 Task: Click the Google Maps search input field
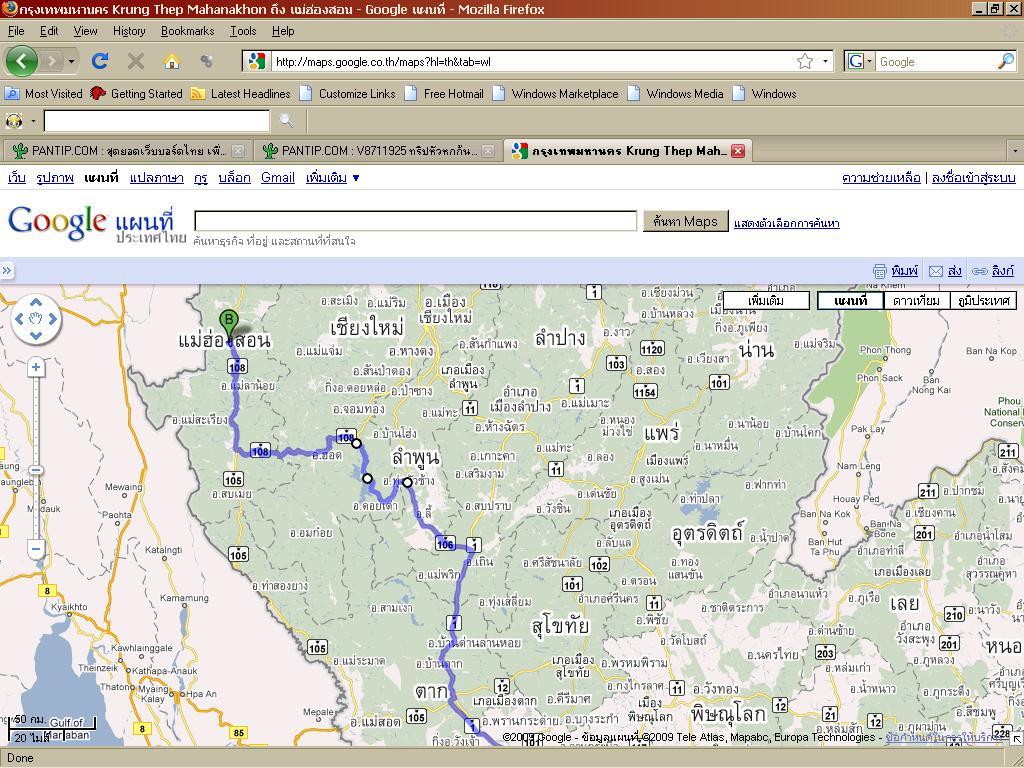(415, 221)
